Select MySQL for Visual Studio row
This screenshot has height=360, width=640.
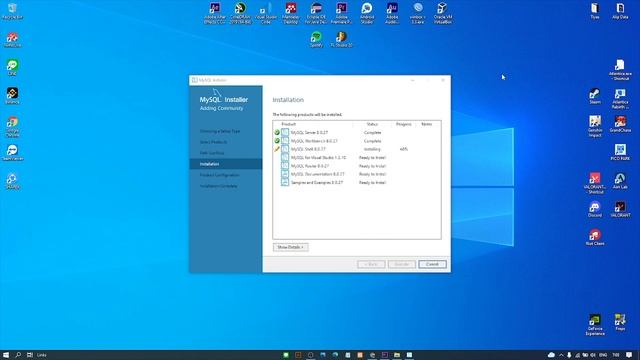357,158
